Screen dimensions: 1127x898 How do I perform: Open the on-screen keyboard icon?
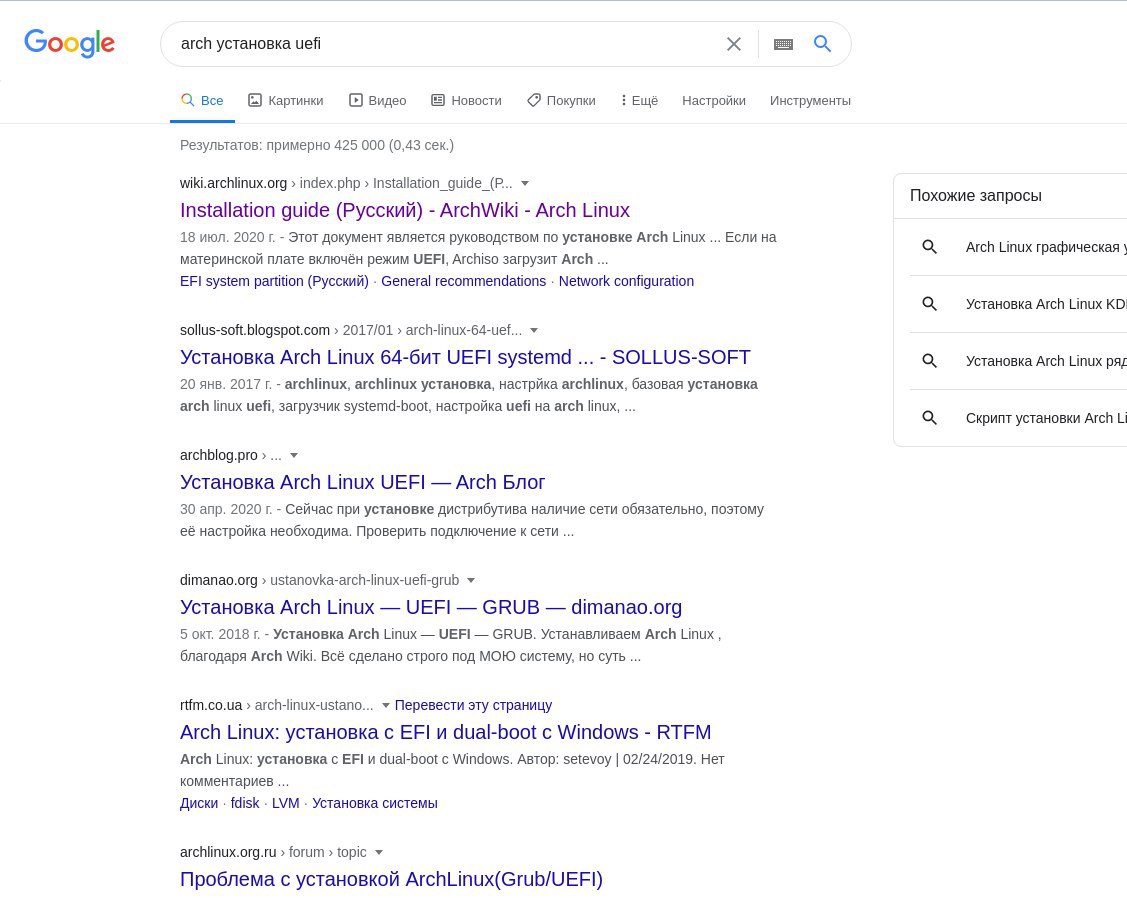[783, 44]
